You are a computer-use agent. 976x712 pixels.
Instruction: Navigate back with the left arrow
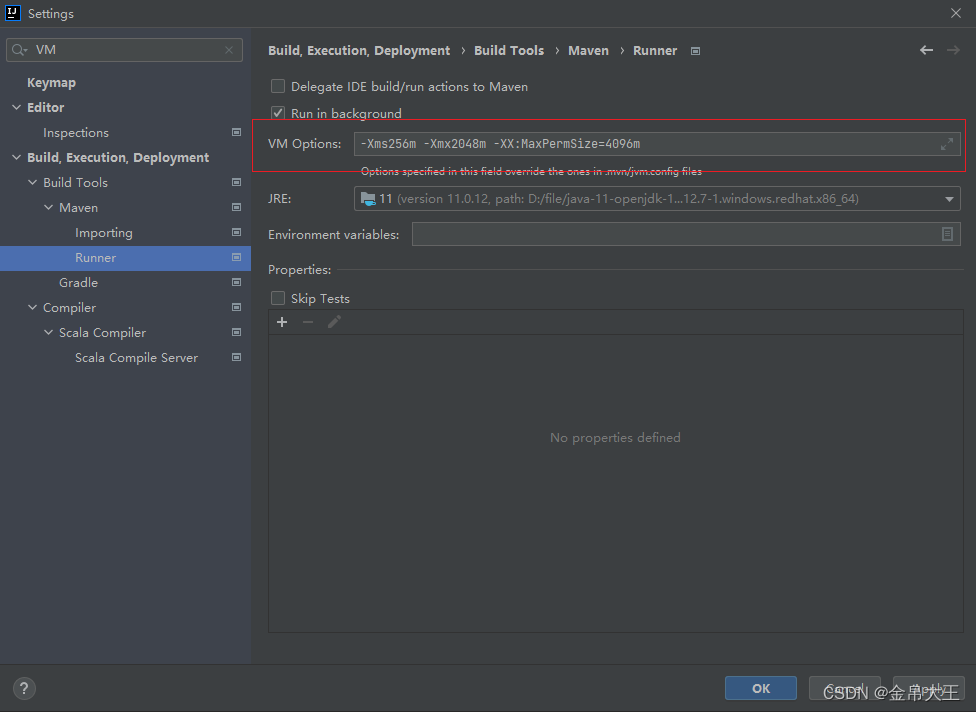coord(926,50)
